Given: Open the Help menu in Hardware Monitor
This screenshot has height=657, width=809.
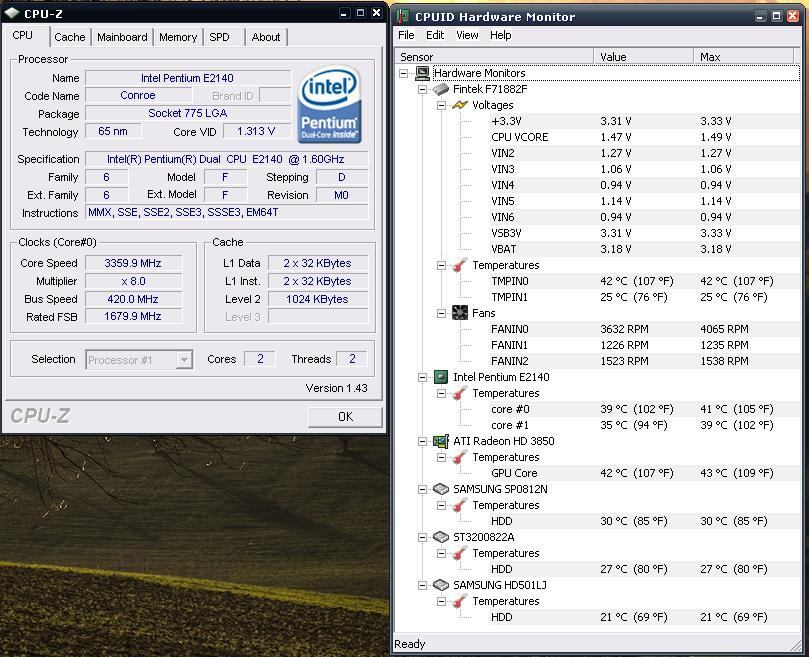Looking at the screenshot, I should tap(500, 35).
